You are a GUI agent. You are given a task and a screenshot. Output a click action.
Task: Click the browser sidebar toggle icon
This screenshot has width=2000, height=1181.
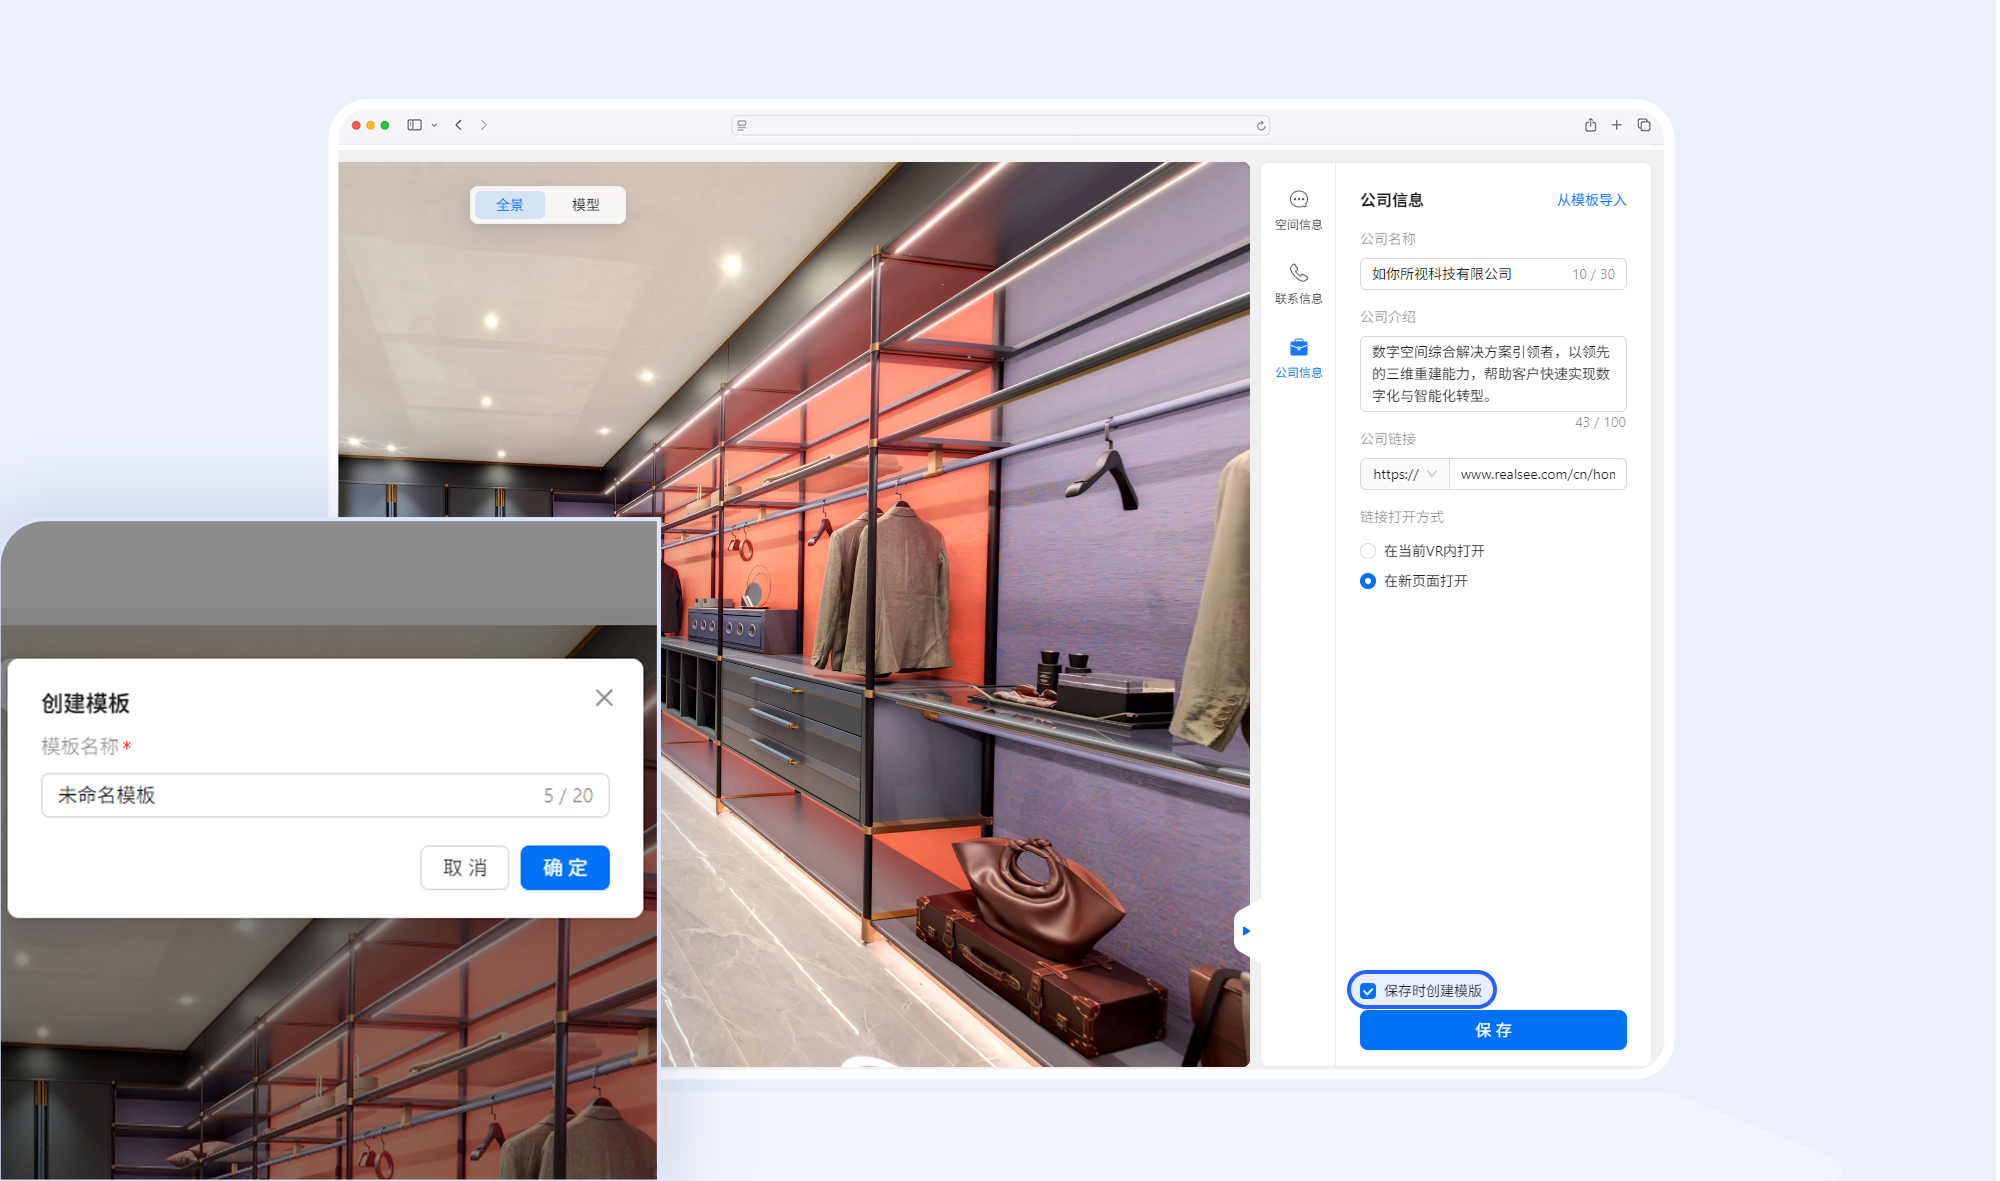(x=414, y=125)
